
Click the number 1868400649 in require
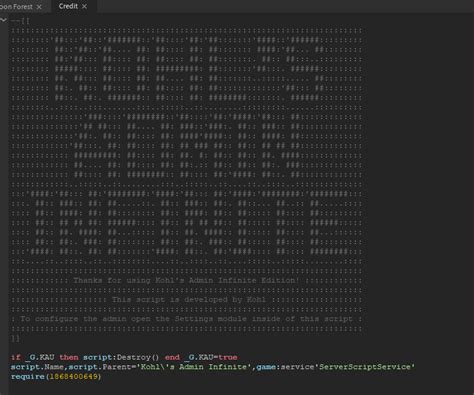point(73,377)
